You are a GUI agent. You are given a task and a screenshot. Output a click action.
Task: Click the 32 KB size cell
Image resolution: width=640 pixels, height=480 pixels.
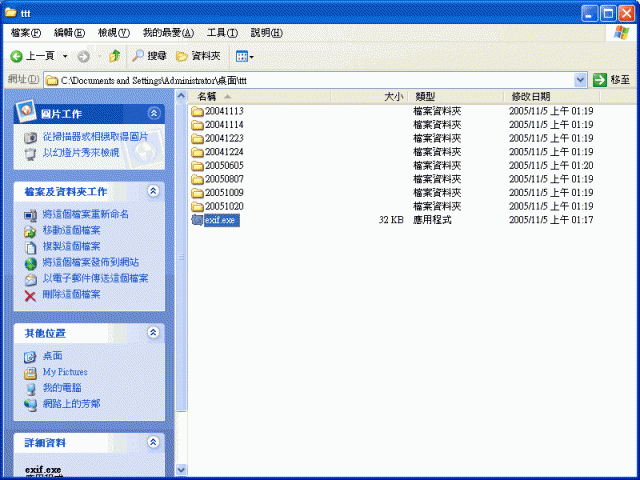391,220
